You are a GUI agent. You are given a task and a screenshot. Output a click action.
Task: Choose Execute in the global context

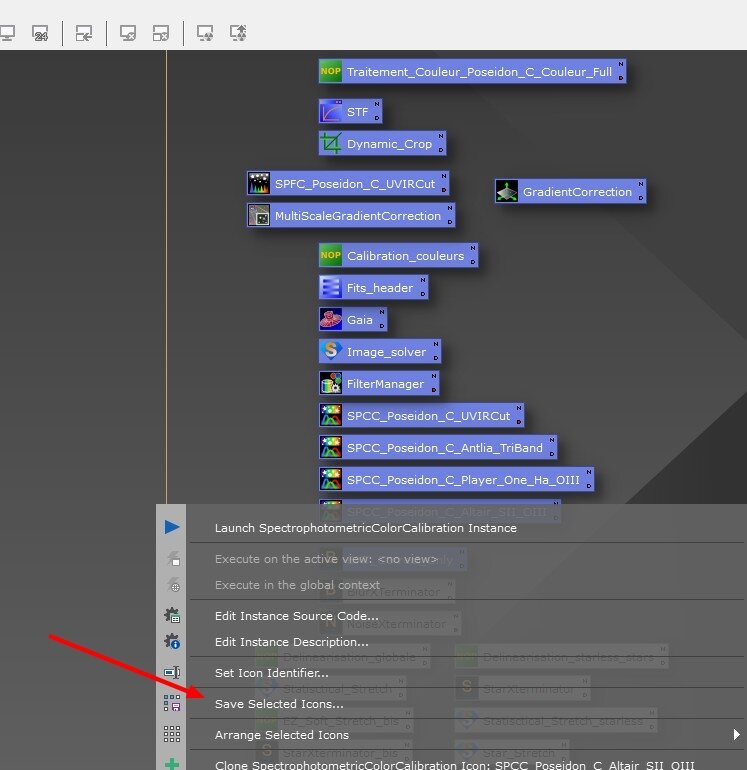(x=297, y=585)
